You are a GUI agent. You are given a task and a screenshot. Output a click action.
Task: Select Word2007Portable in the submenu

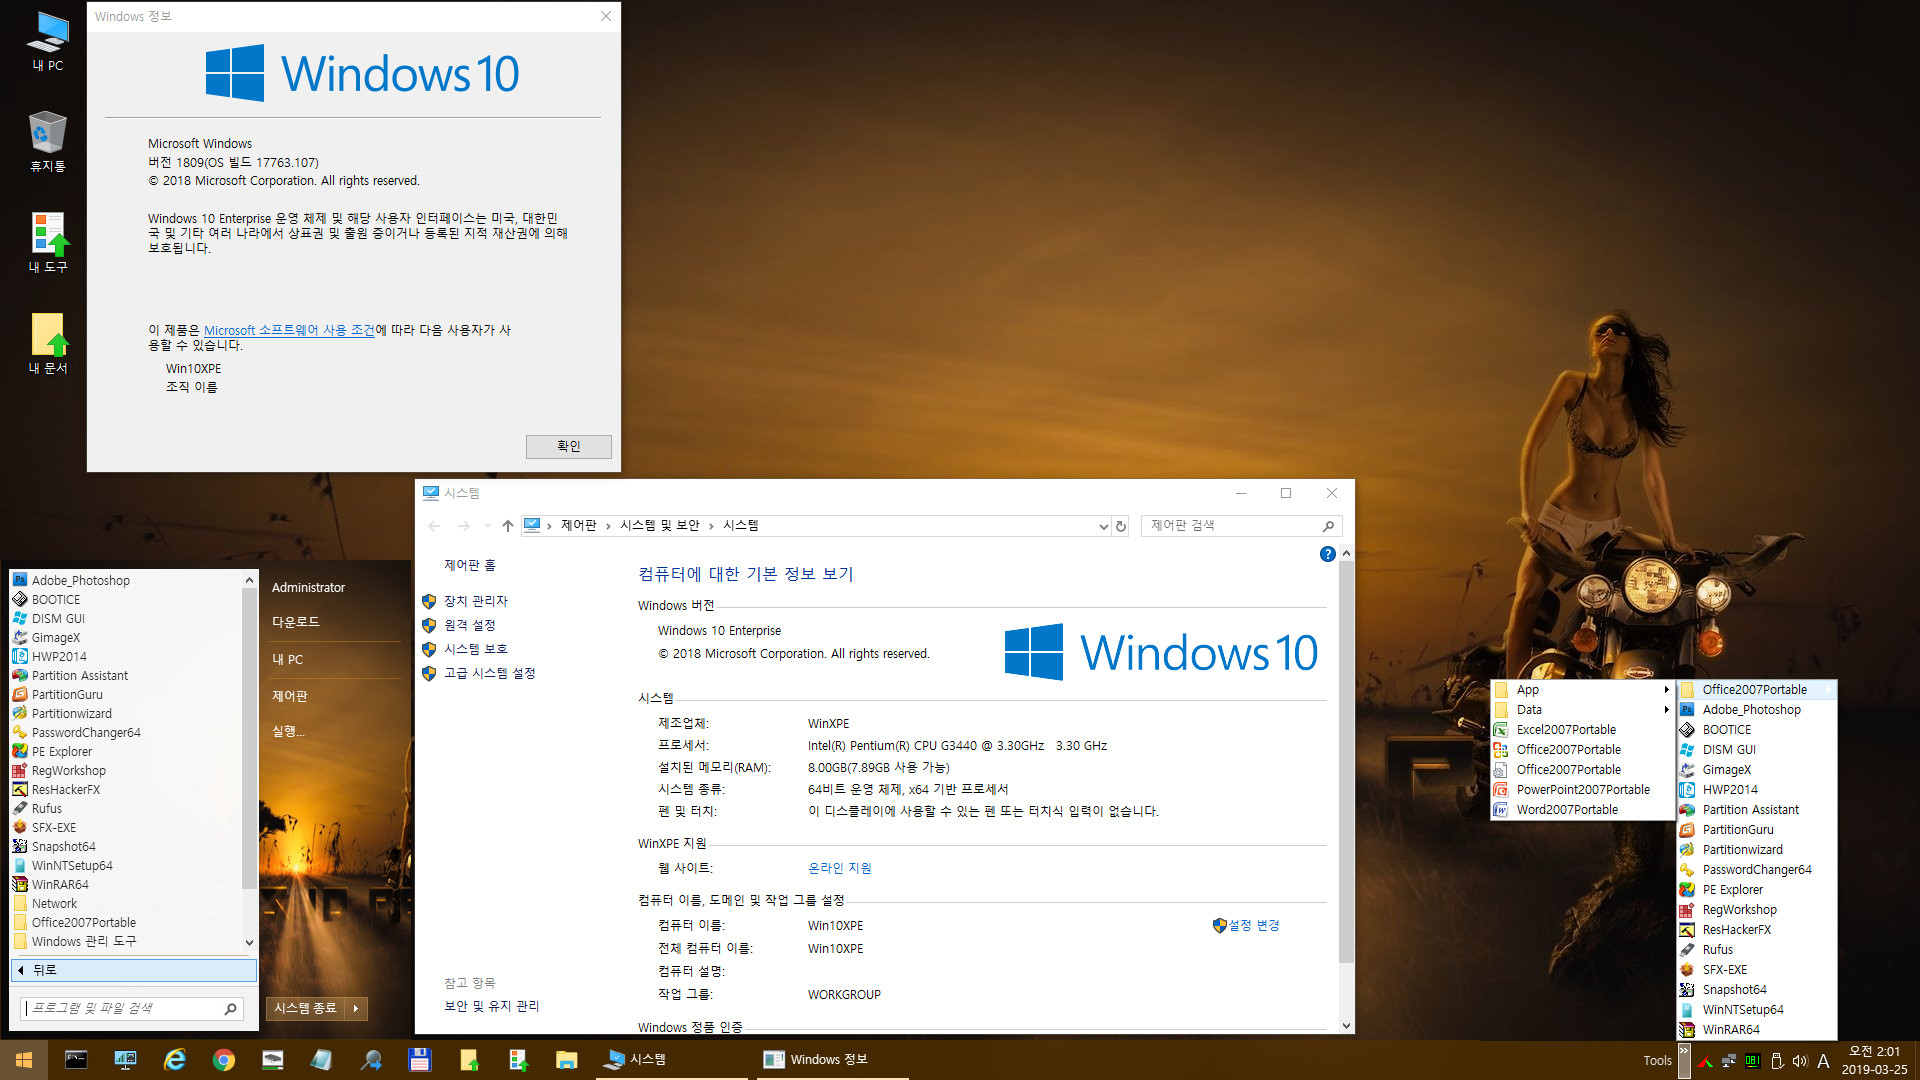(x=1567, y=809)
